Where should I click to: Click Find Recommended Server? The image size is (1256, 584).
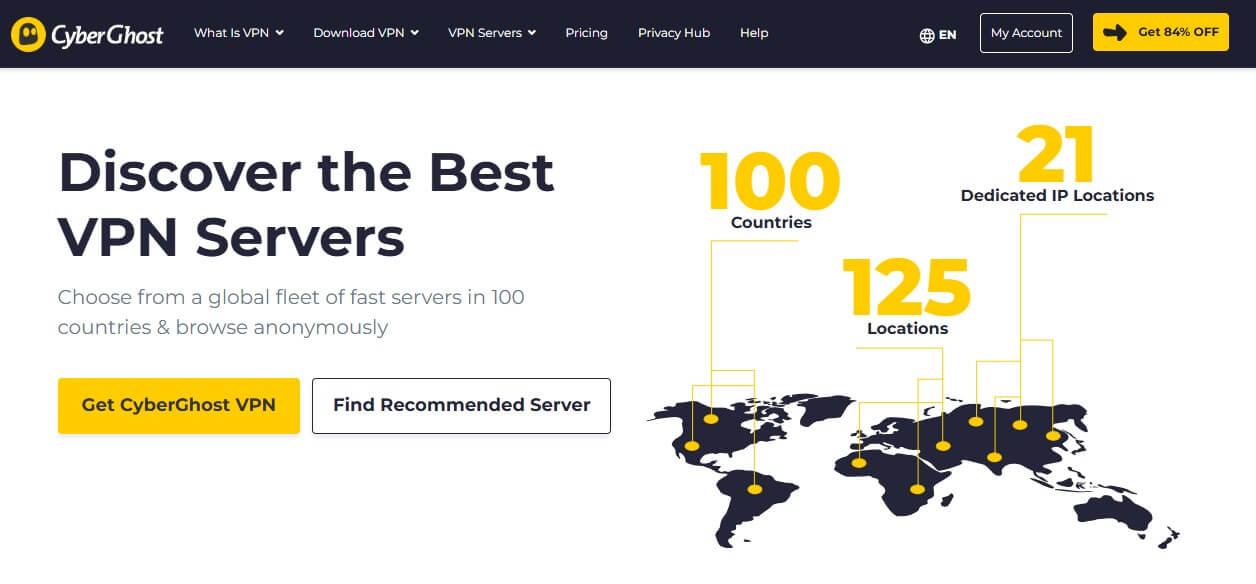[461, 406]
